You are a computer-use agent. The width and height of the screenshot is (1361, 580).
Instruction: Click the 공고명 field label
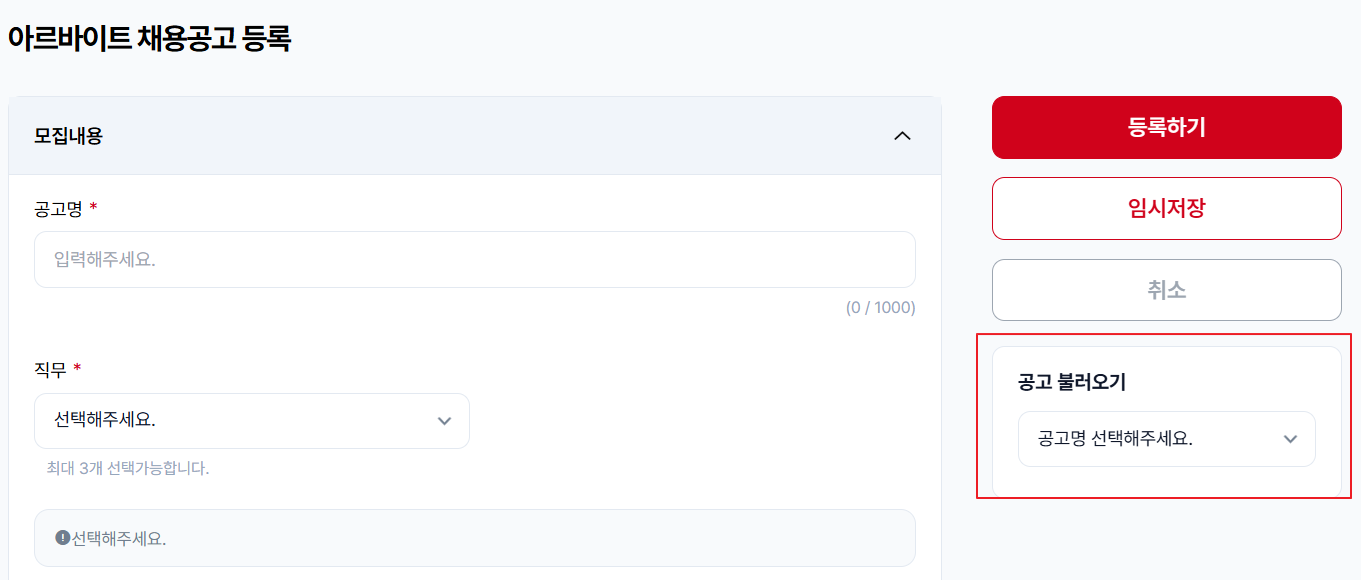point(58,208)
